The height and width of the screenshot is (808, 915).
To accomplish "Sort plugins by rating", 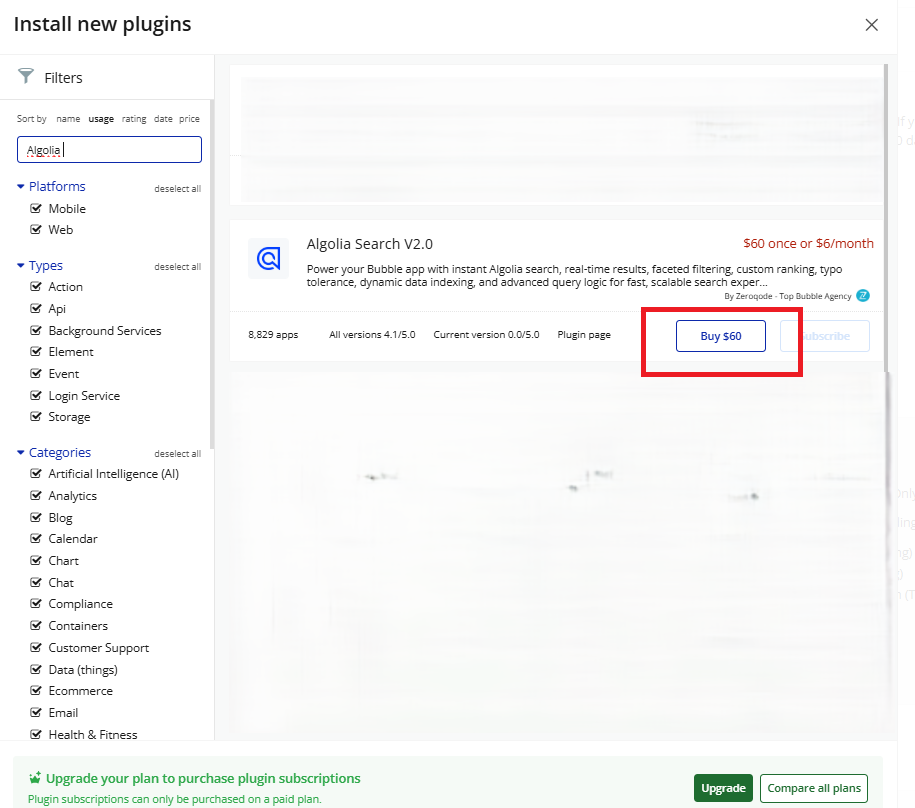I will pos(134,119).
